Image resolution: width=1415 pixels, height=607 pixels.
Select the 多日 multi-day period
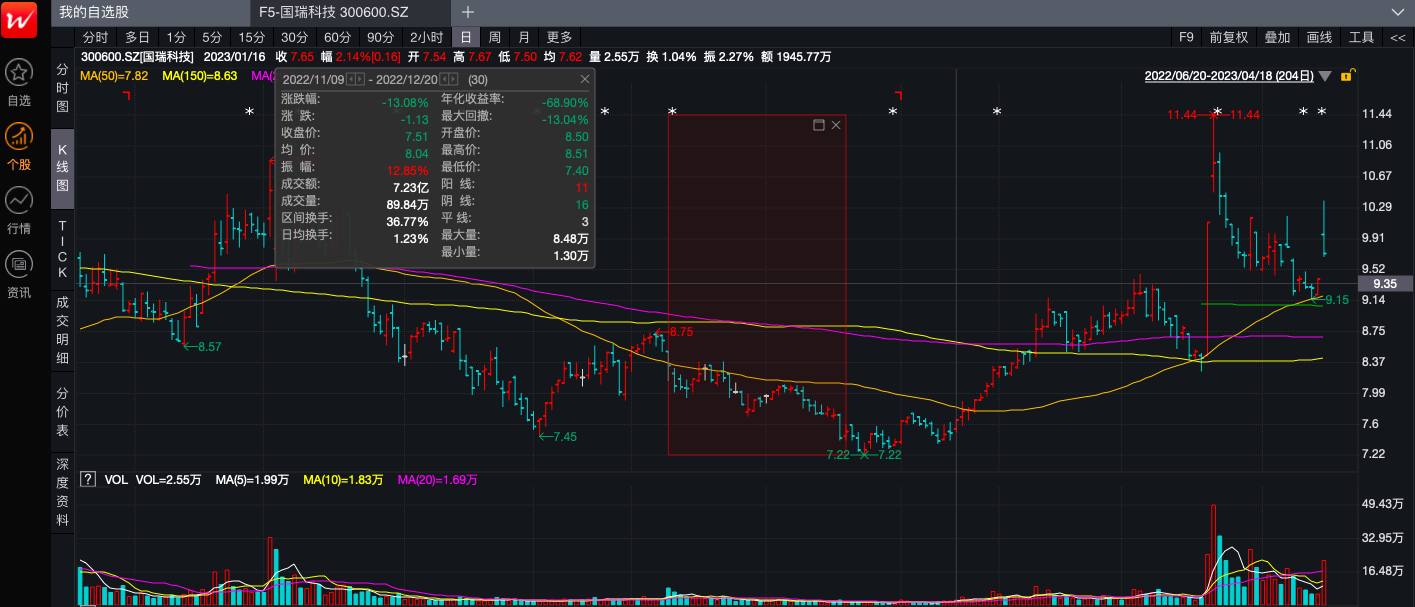(x=137, y=37)
